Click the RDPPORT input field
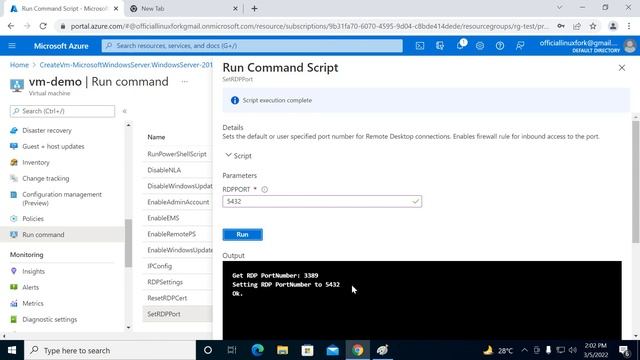This screenshot has width=640, height=360. (322, 201)
